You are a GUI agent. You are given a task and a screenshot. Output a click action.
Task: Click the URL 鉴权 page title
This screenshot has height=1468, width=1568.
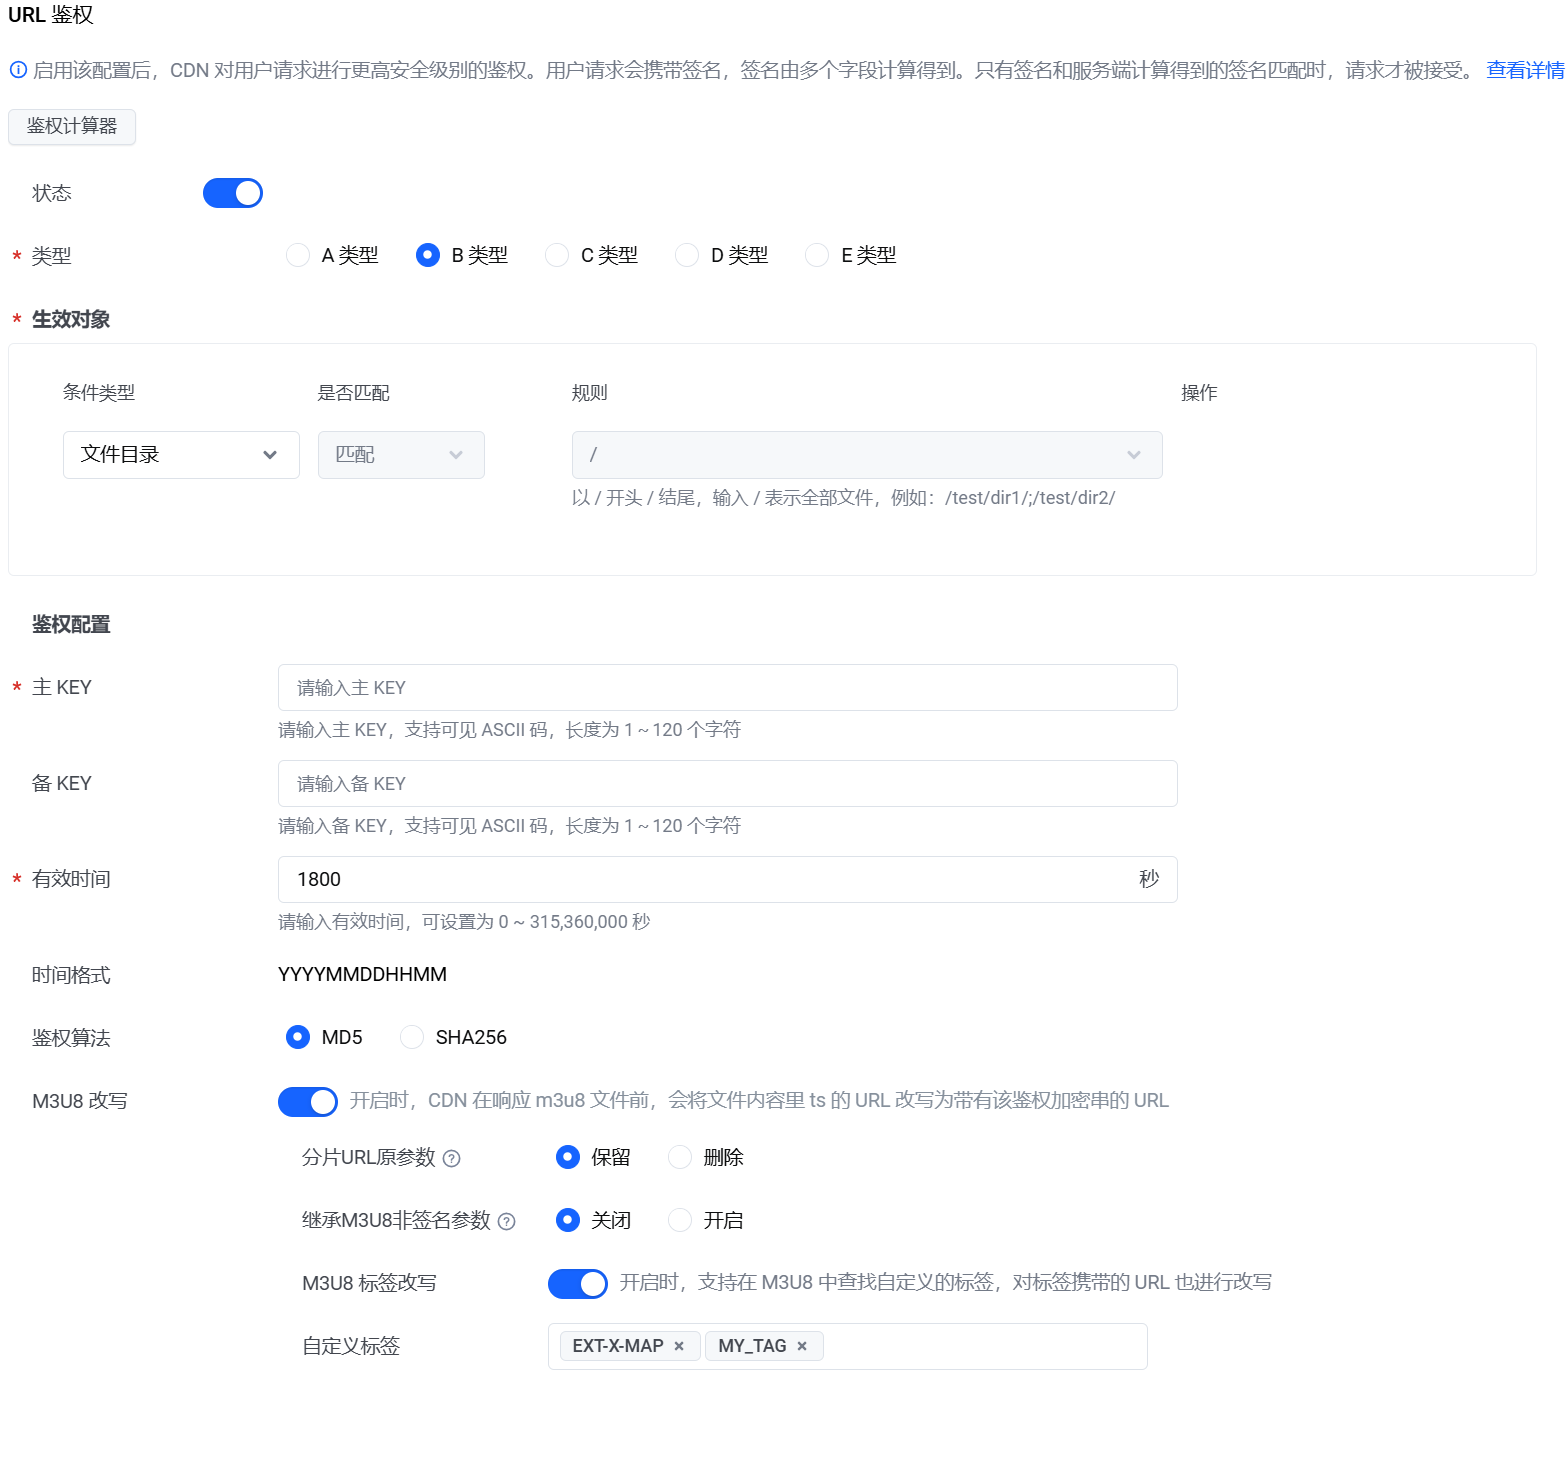[x=51, y=15]
